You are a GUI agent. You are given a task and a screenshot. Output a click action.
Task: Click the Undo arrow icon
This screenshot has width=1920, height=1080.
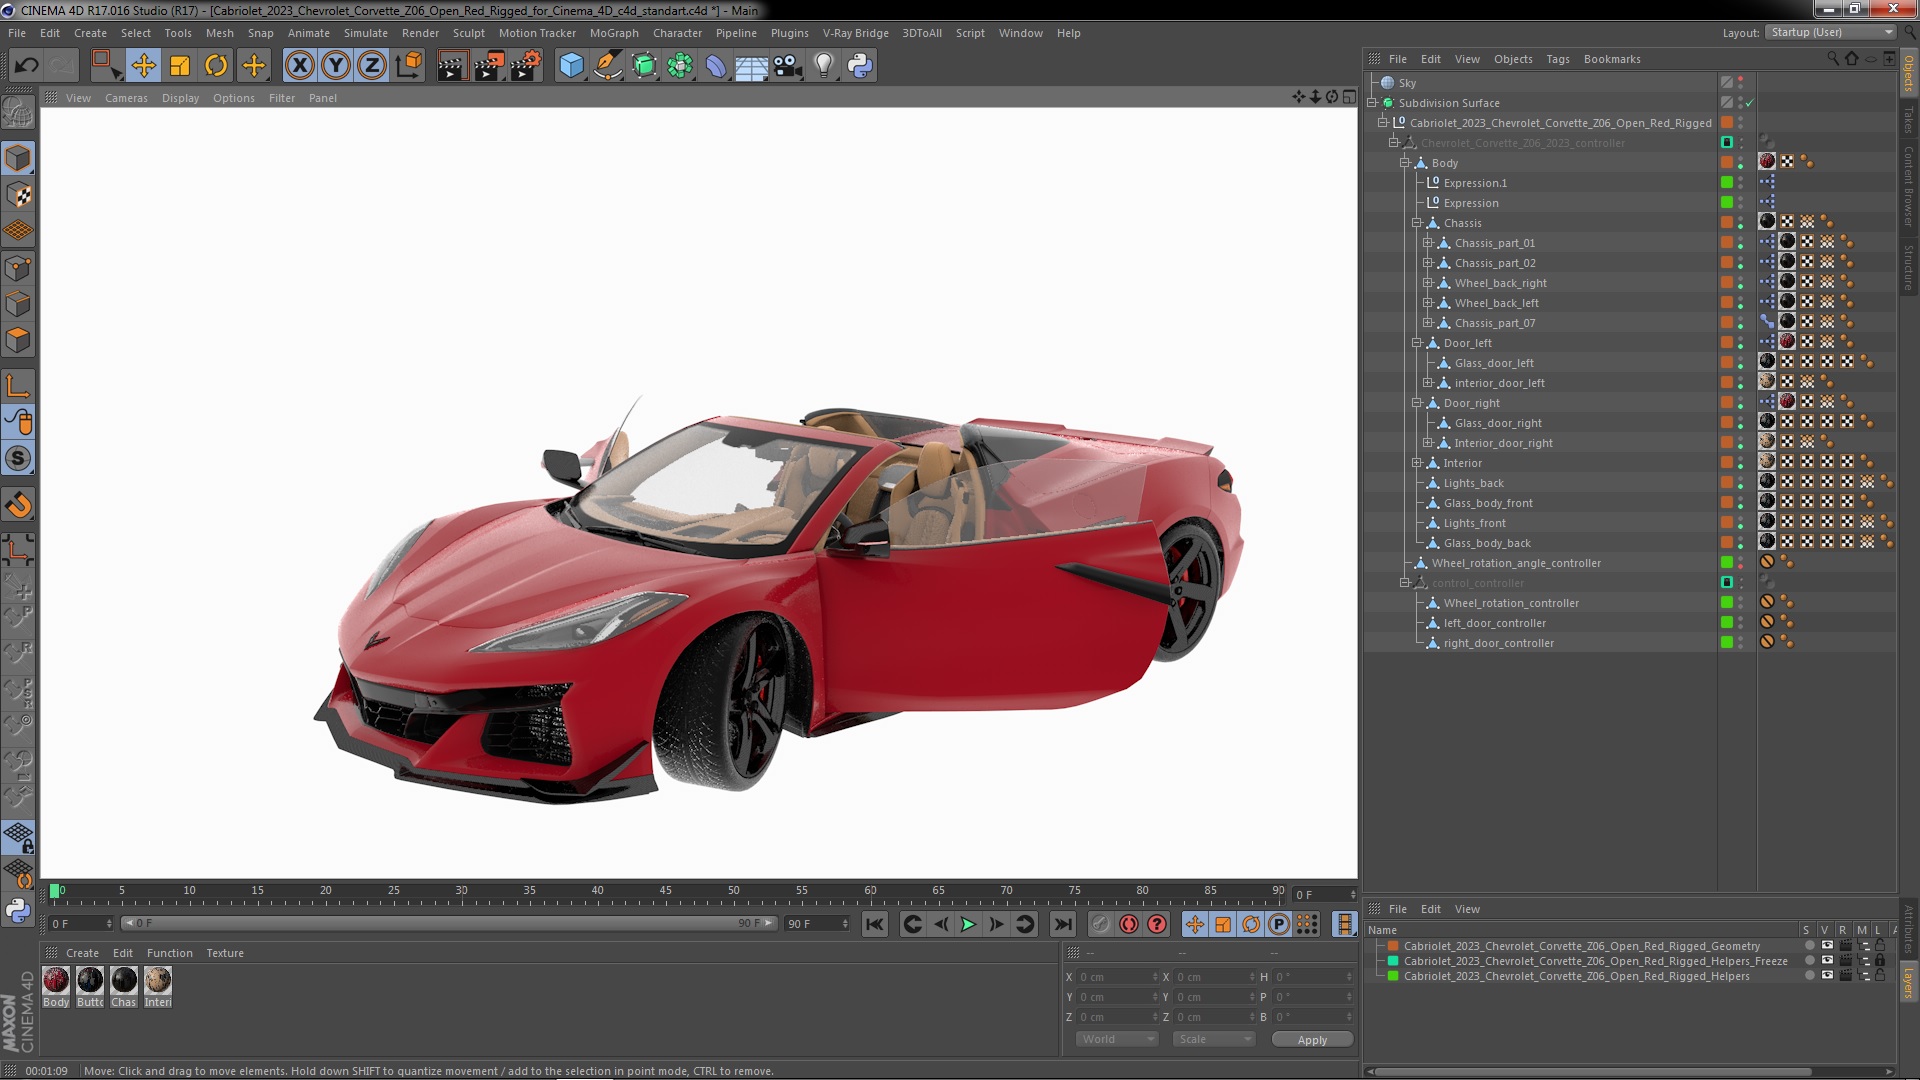27,66
